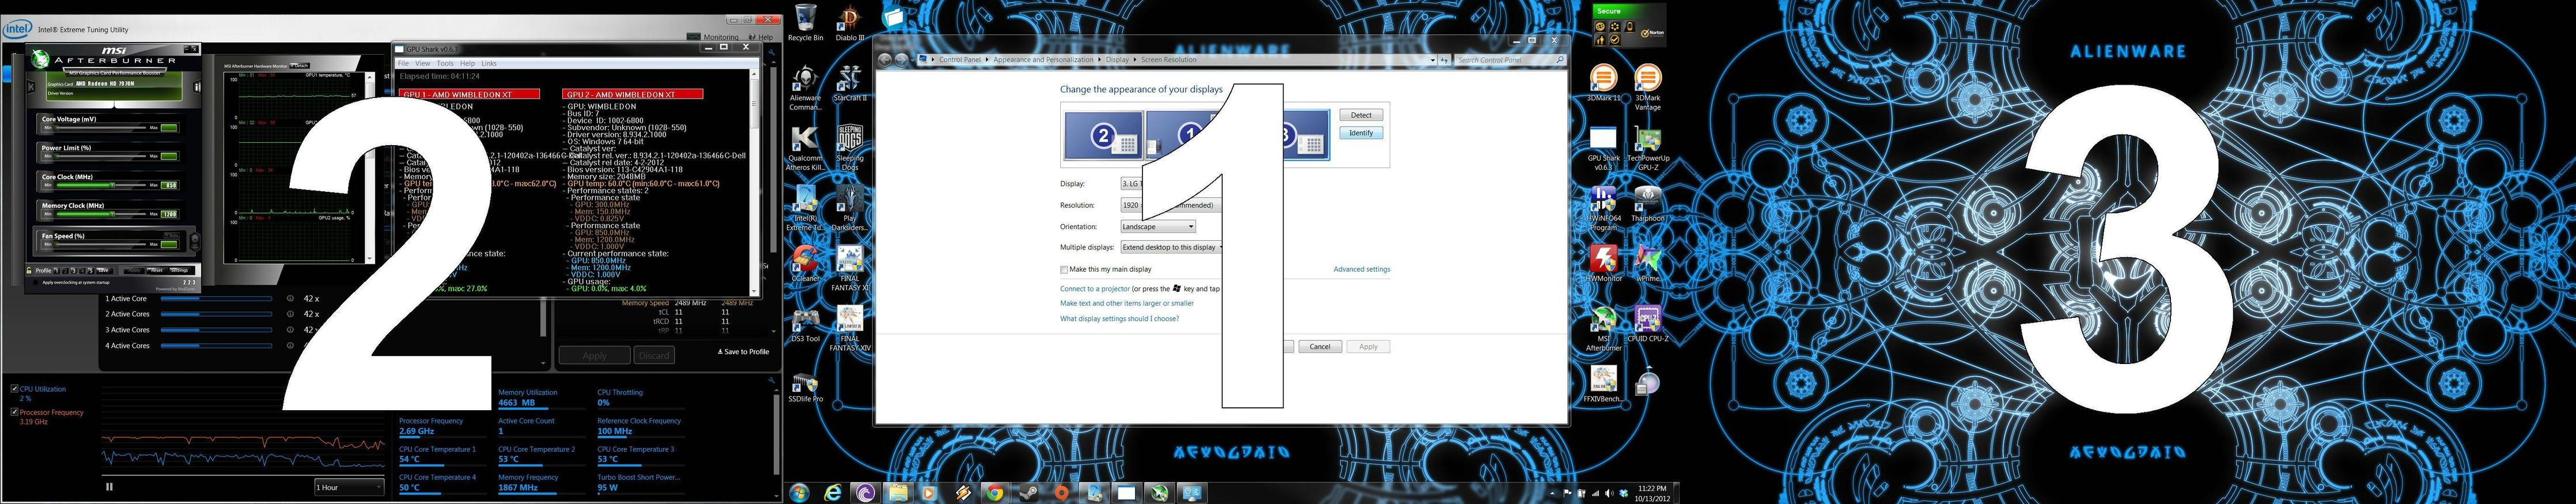Select the GPU 2 - AMD WIMBLEDON XT header
Viewport: 2576px width, 504px height.
pyautogui.click(x=633, y=94)
